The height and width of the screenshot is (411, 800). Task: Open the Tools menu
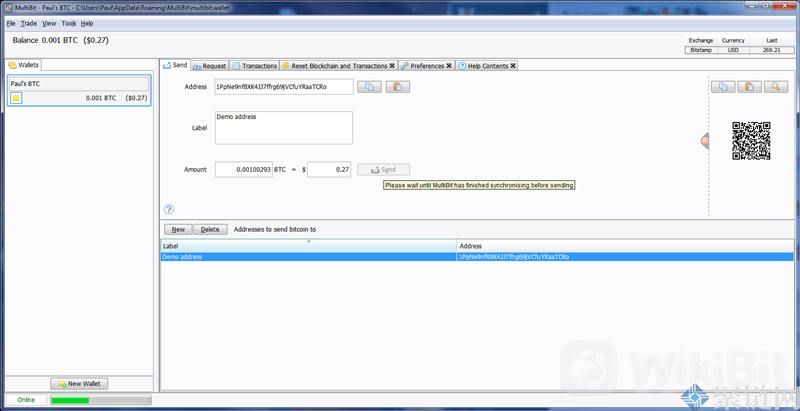pos(69,23)
